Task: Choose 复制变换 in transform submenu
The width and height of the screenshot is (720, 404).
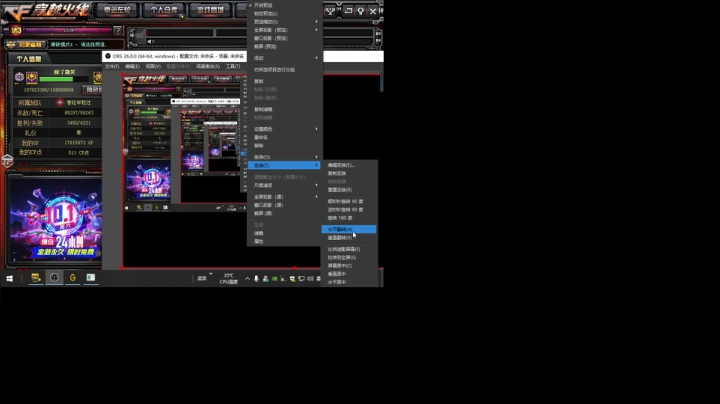Action: [x=349, y=174]
